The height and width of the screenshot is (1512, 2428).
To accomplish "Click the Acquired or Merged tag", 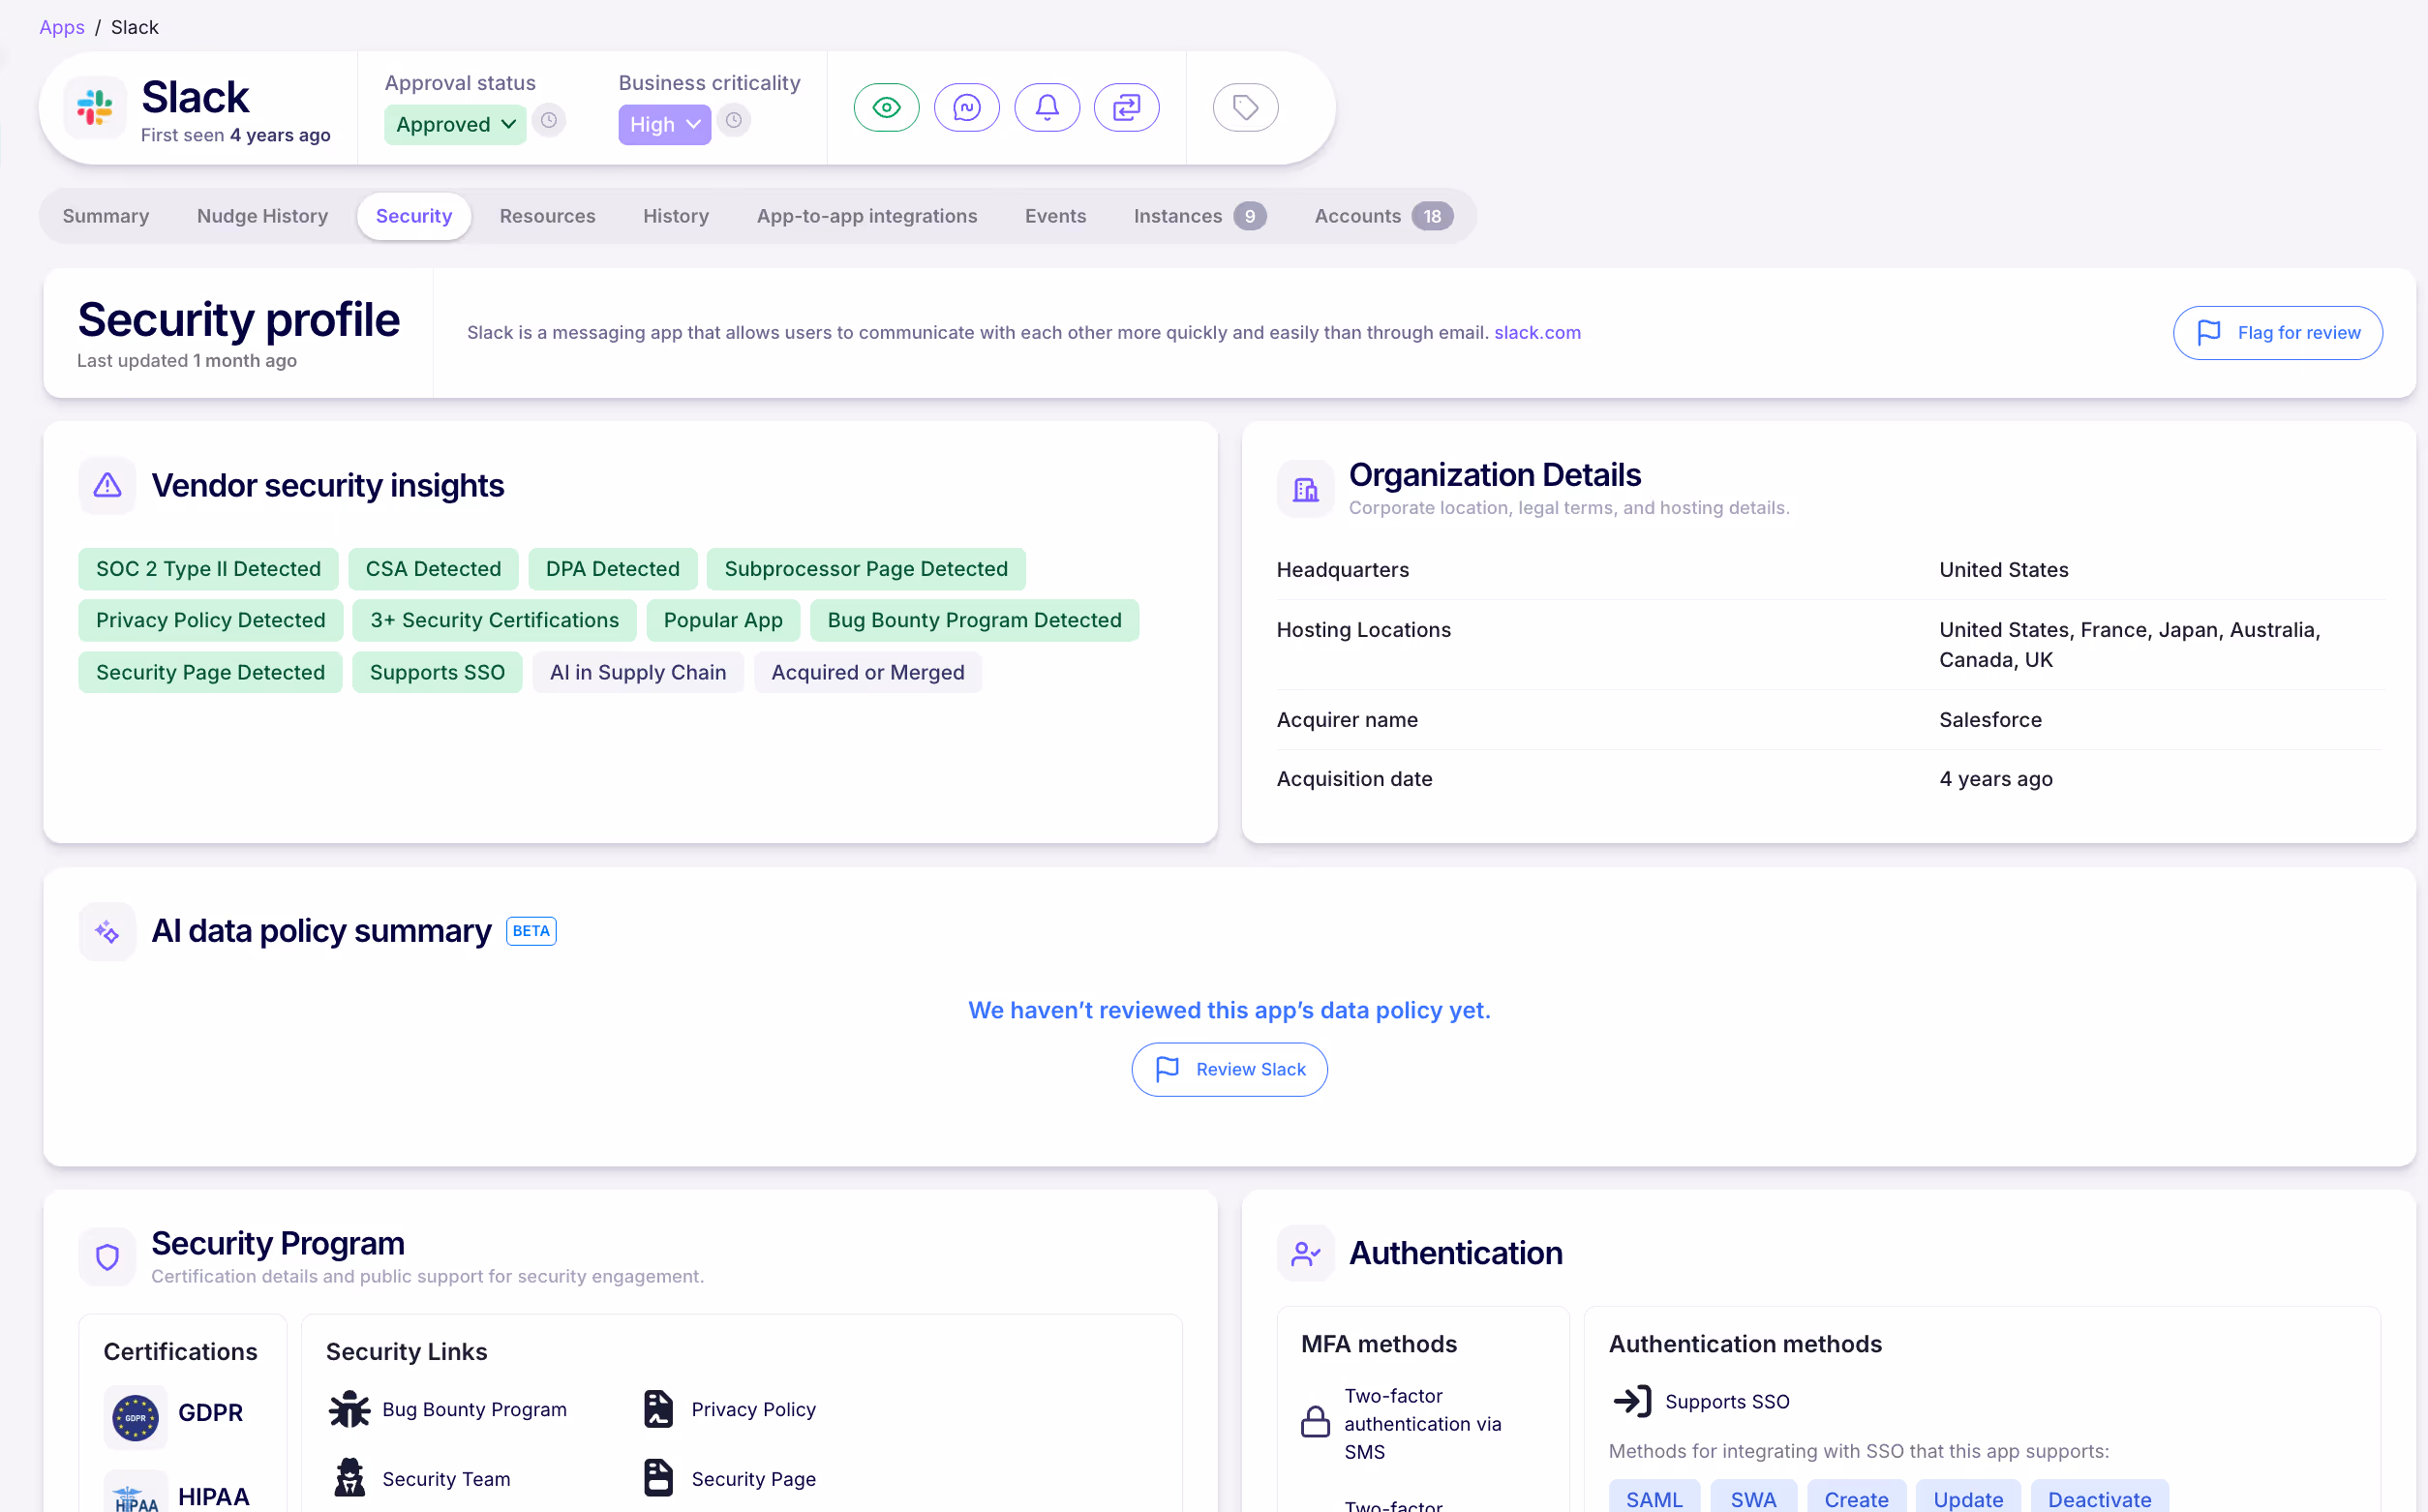I will 867,672.
